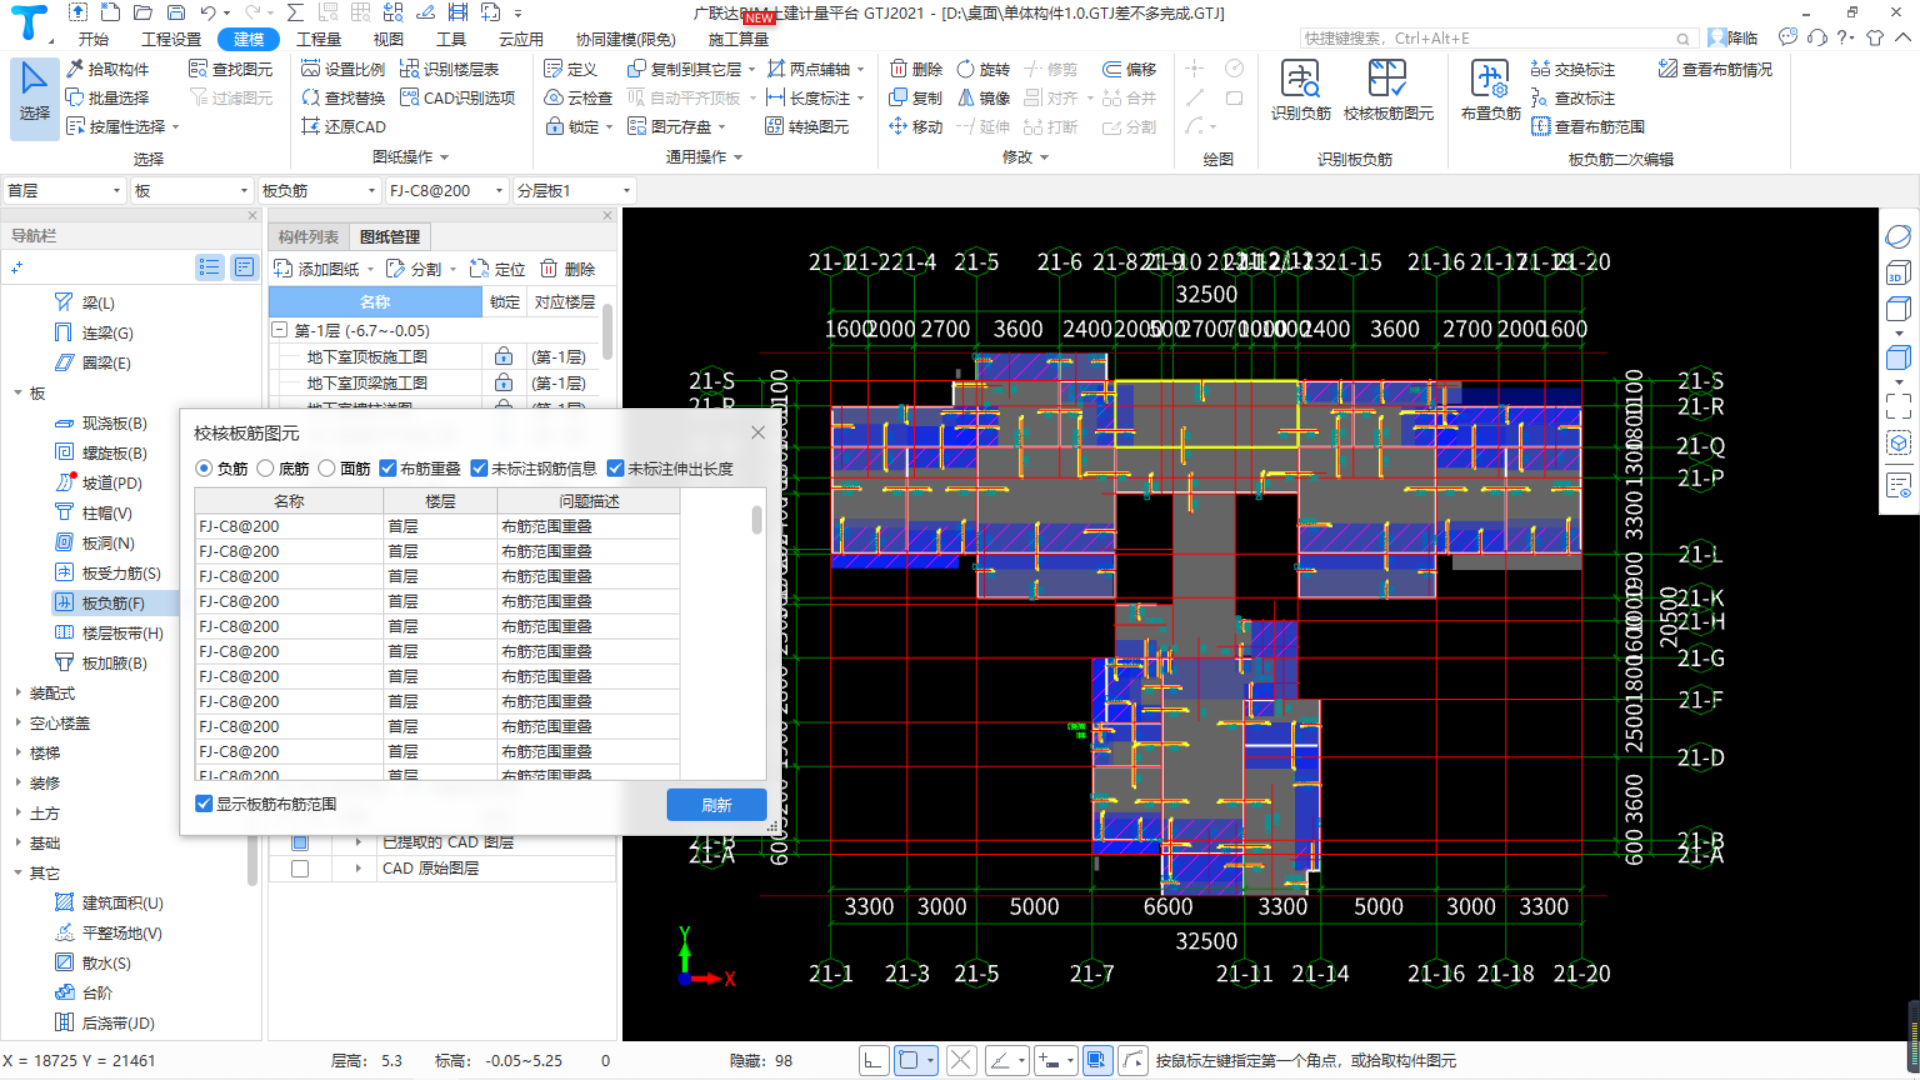Collapse the 第-1层 drawing group
The image size is (1920, 1080).
tap(280, 330)
